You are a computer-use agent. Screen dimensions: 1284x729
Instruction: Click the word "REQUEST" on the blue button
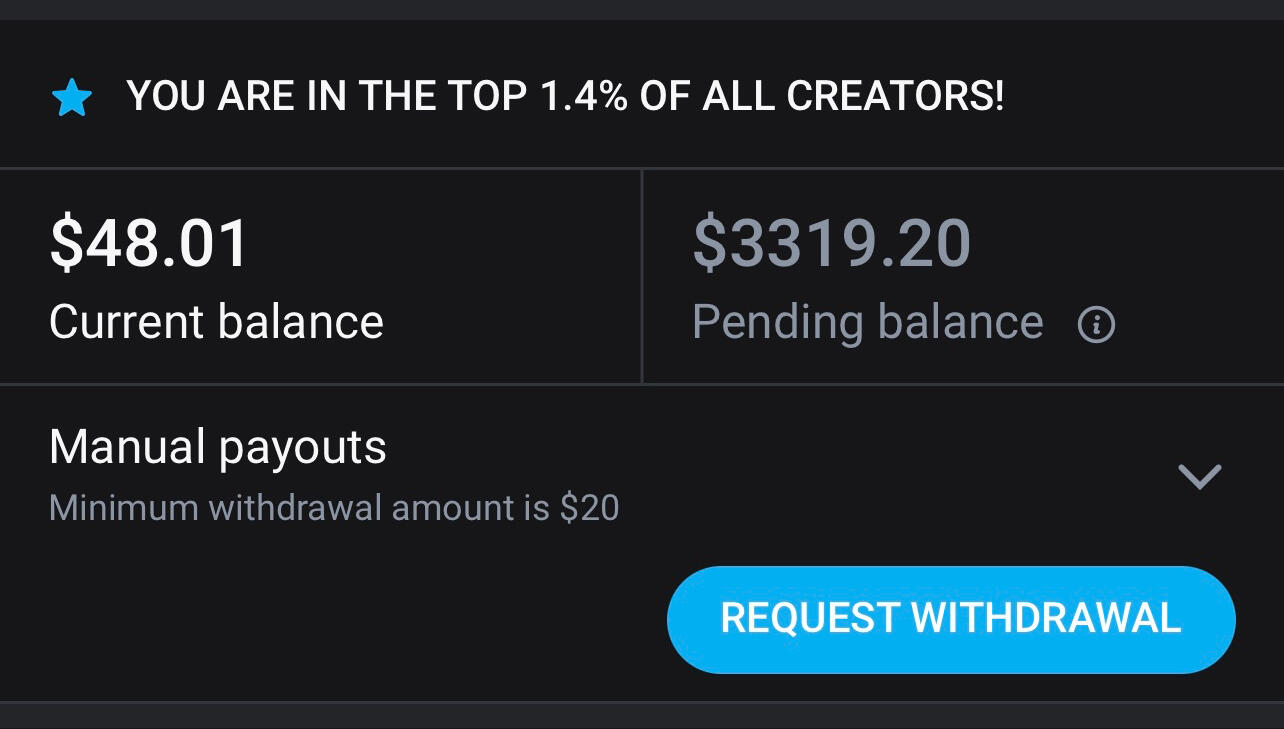pos(810,618)
